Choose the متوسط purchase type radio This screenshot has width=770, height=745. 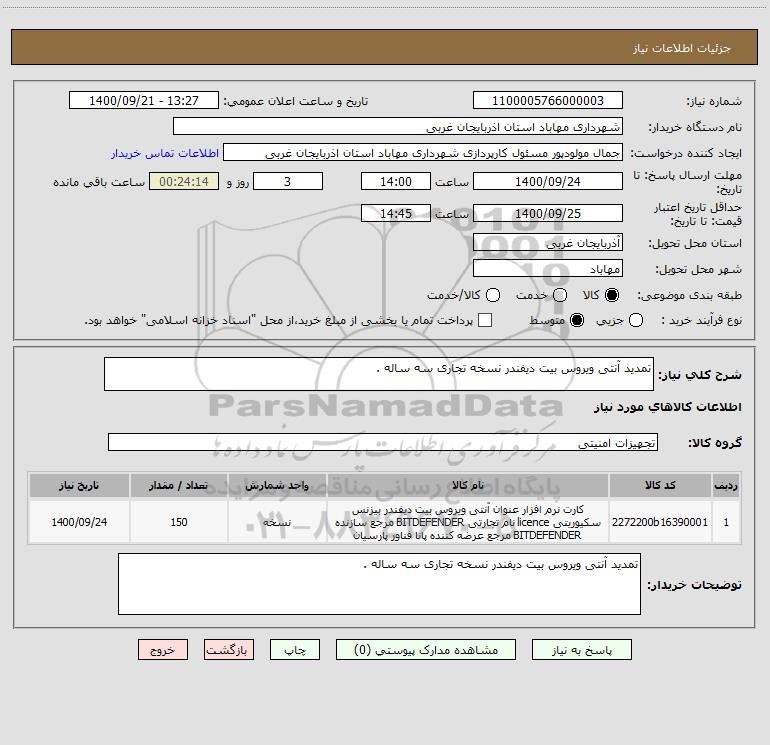point(577,320)
